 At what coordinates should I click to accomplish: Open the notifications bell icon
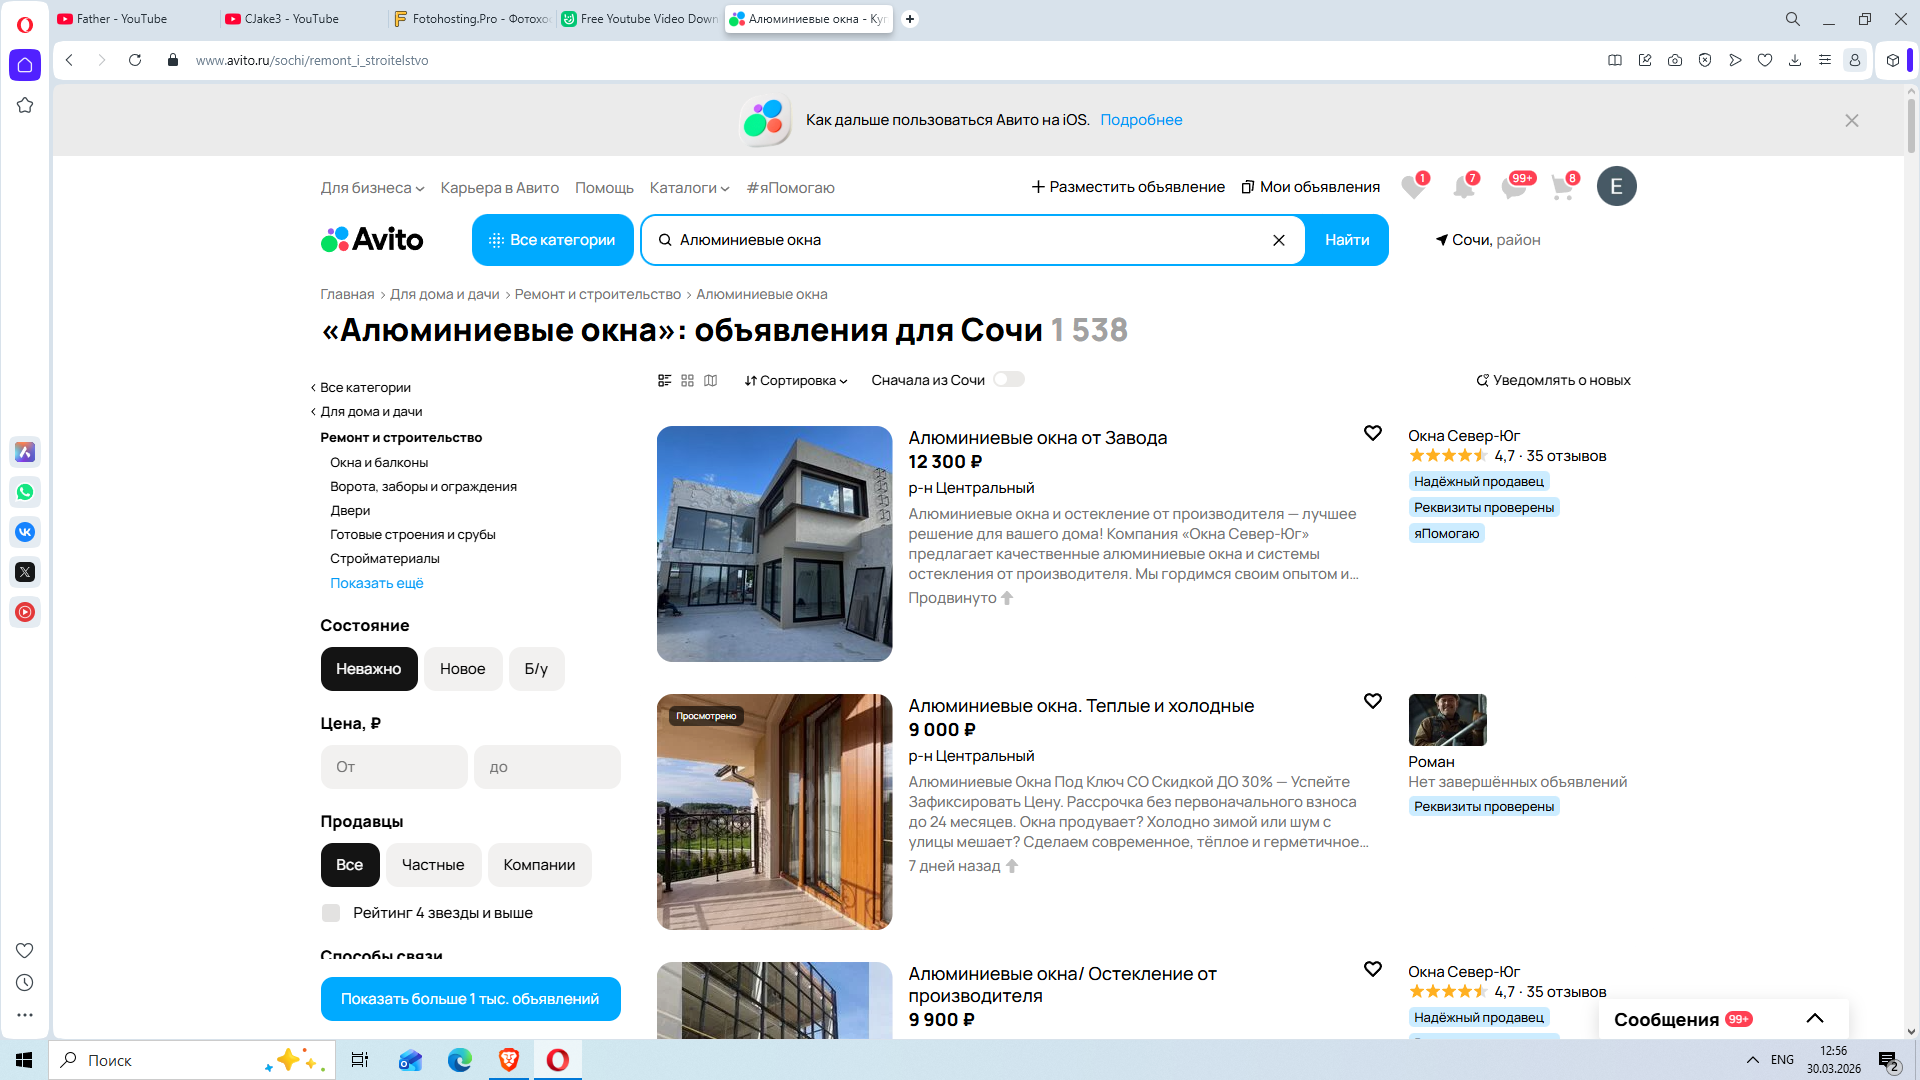coord(1464,187)
